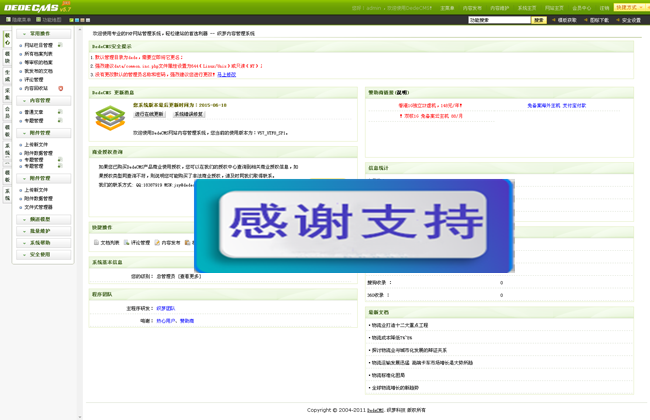
Task: Click the sidebar scrollbar up arrow
Action: [x=80, y=29]
